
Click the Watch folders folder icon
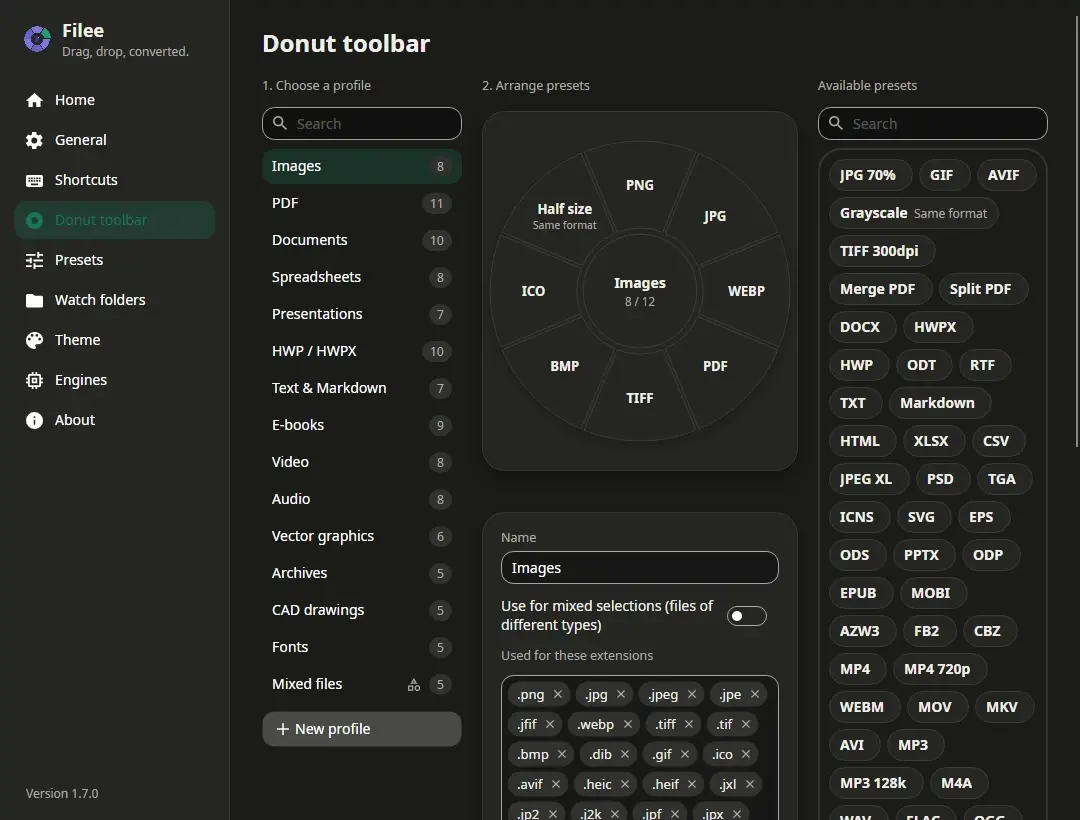click(x=34, y=300)
